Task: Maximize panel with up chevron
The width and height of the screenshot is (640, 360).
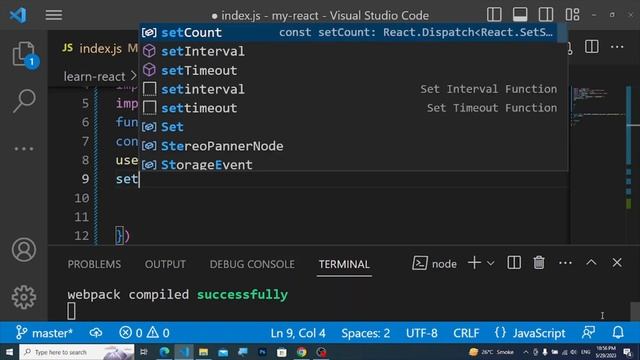Action: [591, 262]
